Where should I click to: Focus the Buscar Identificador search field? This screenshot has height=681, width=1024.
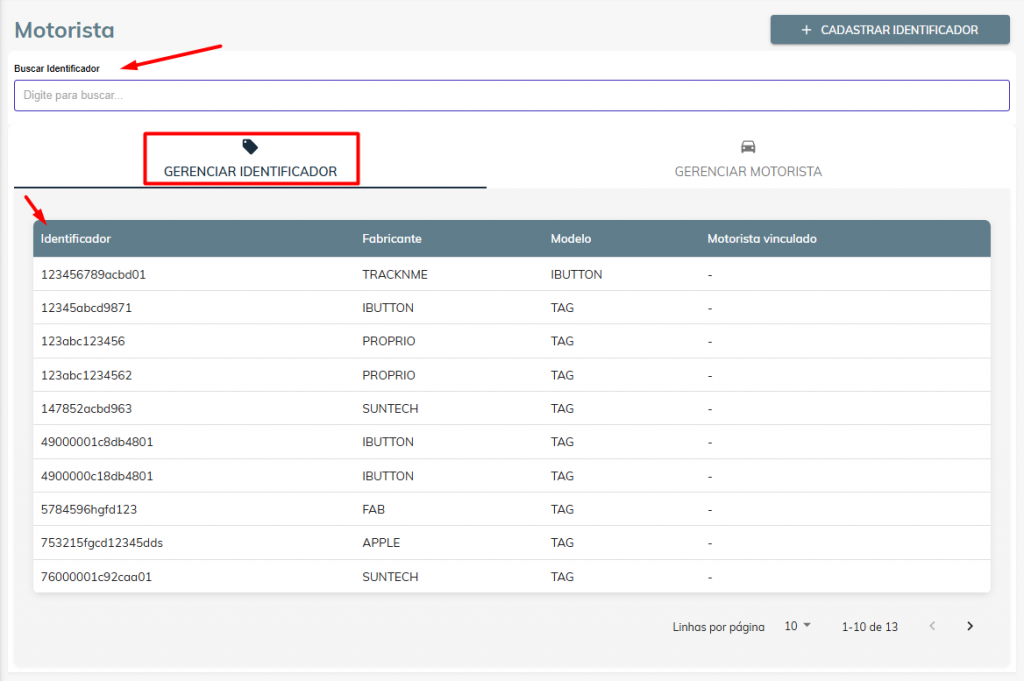point(511,95)
